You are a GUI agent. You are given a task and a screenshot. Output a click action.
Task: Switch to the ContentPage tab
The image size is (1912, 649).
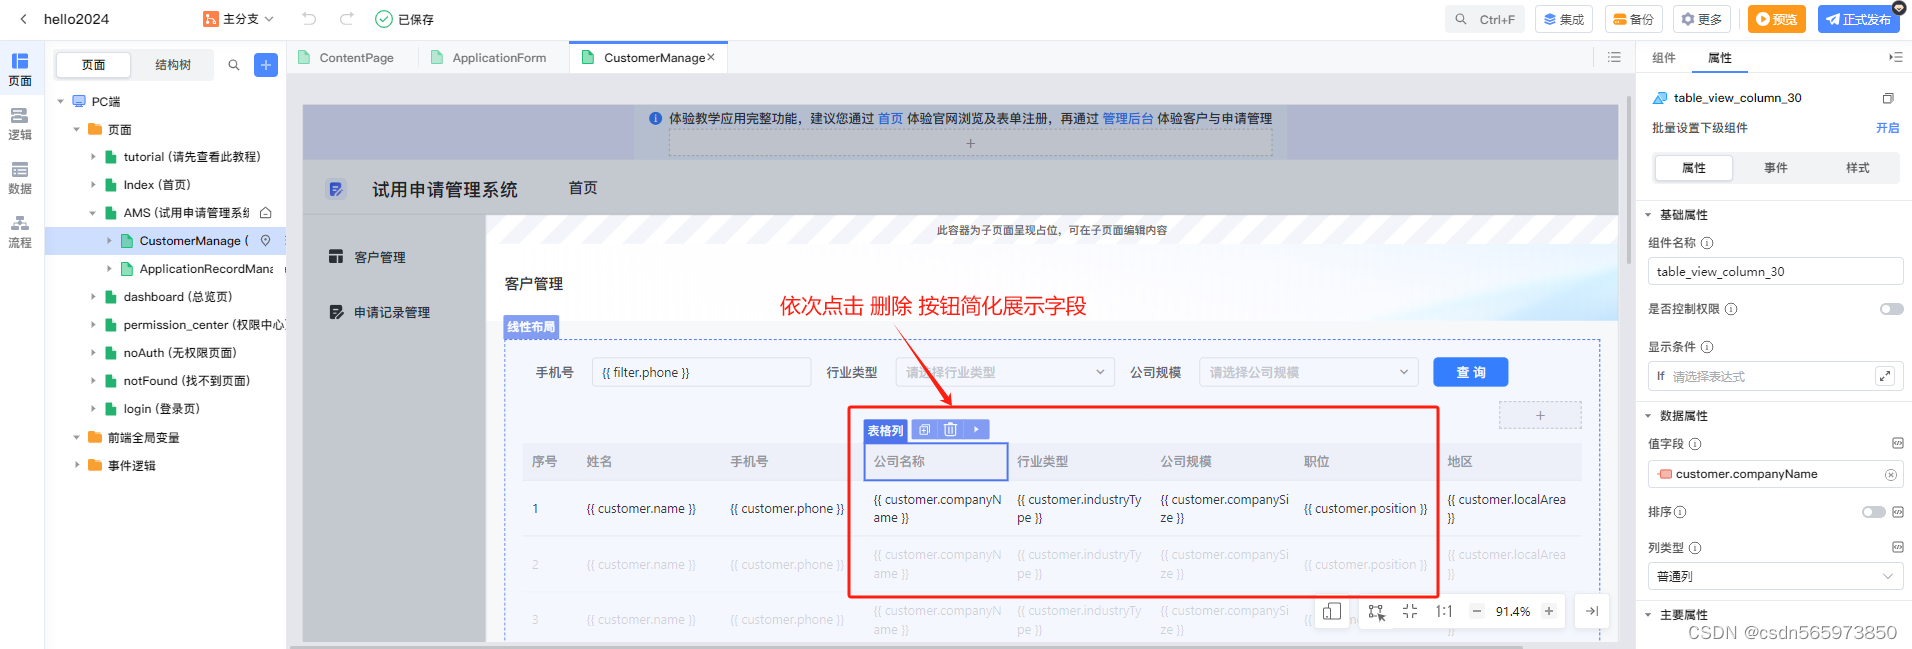tap(346, 58)
